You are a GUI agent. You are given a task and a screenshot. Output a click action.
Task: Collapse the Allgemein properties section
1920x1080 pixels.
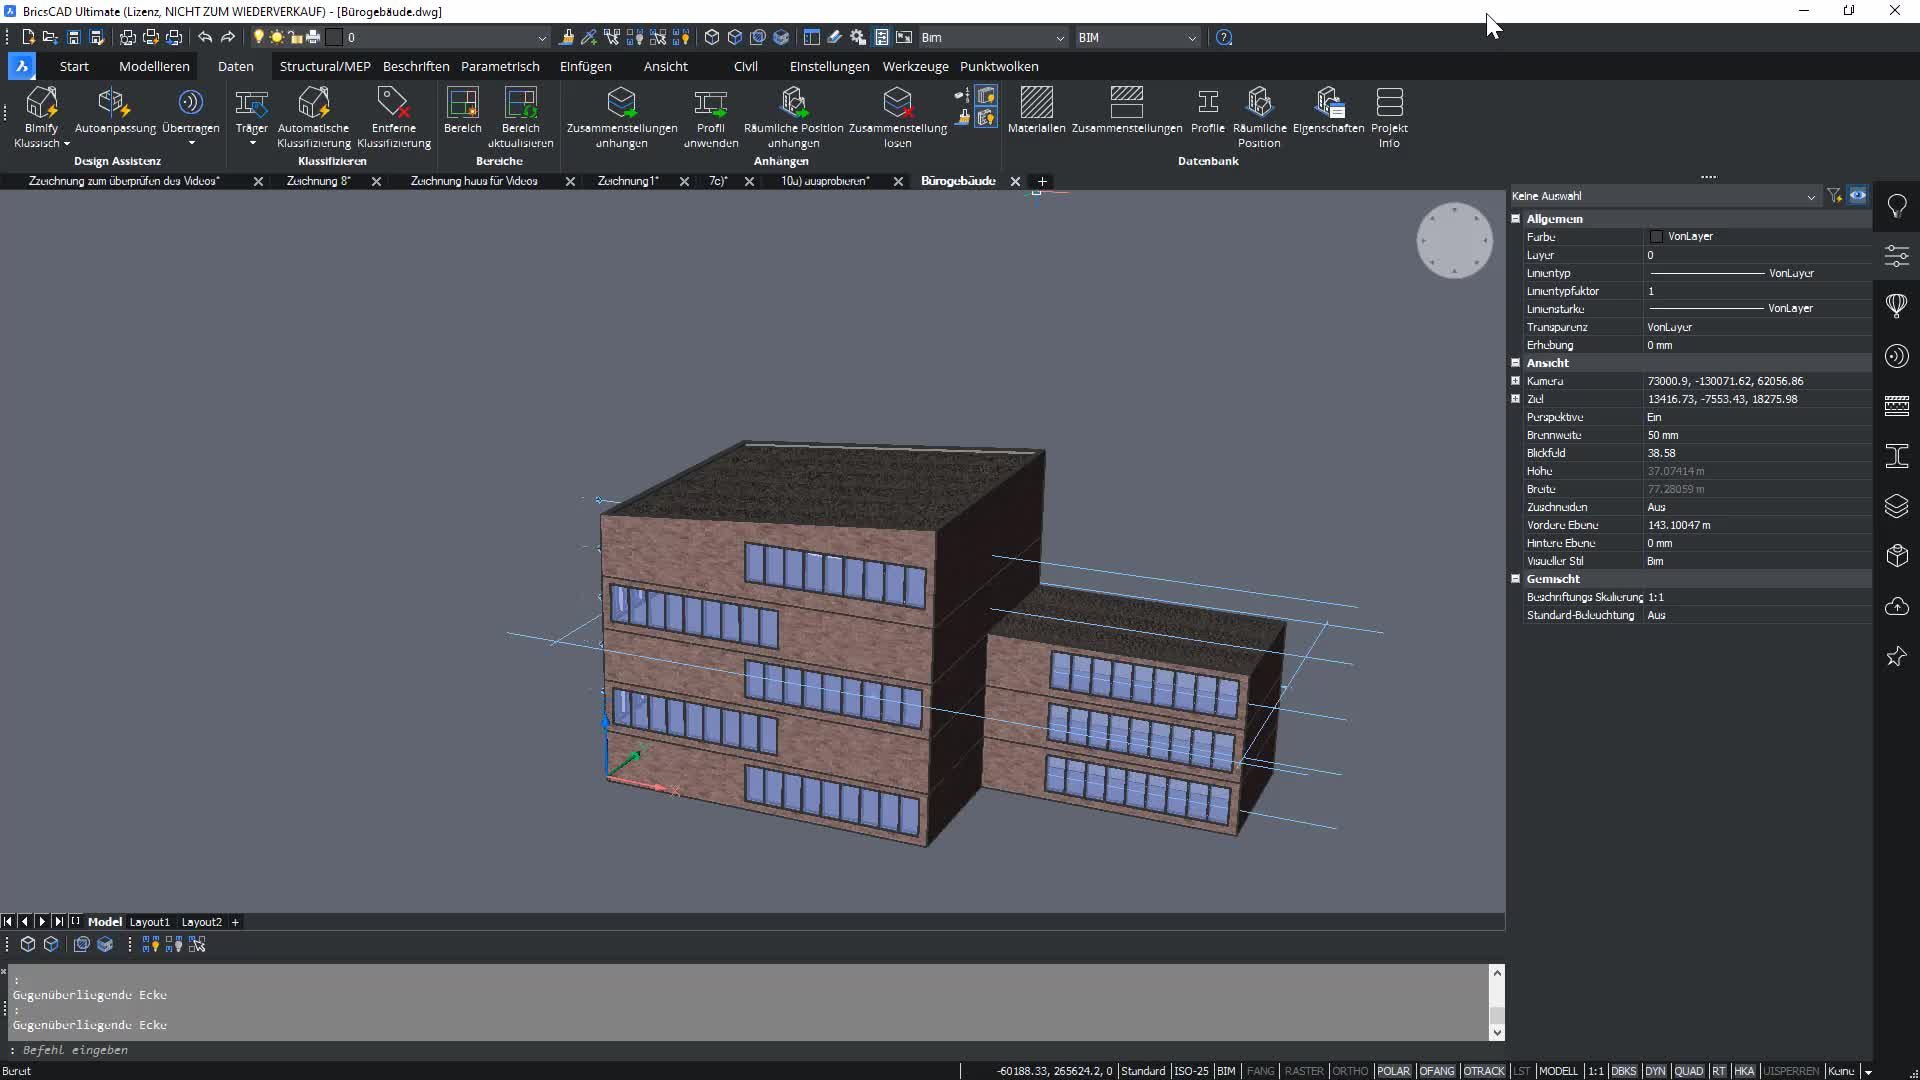pyautogui.click(x=1515, y=219)
